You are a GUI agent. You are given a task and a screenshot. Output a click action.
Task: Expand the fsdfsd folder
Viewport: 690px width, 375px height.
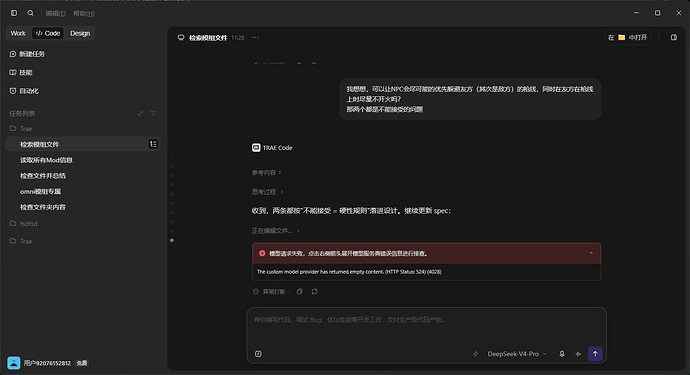(x=24, y=224)
